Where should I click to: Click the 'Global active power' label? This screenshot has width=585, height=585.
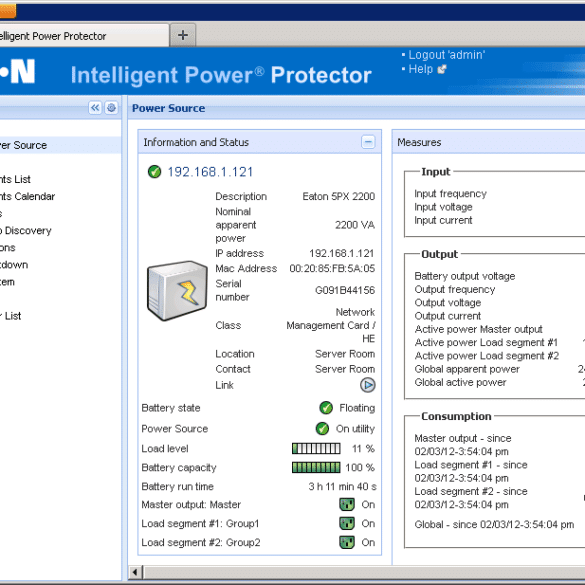click(x=460, y=382)
